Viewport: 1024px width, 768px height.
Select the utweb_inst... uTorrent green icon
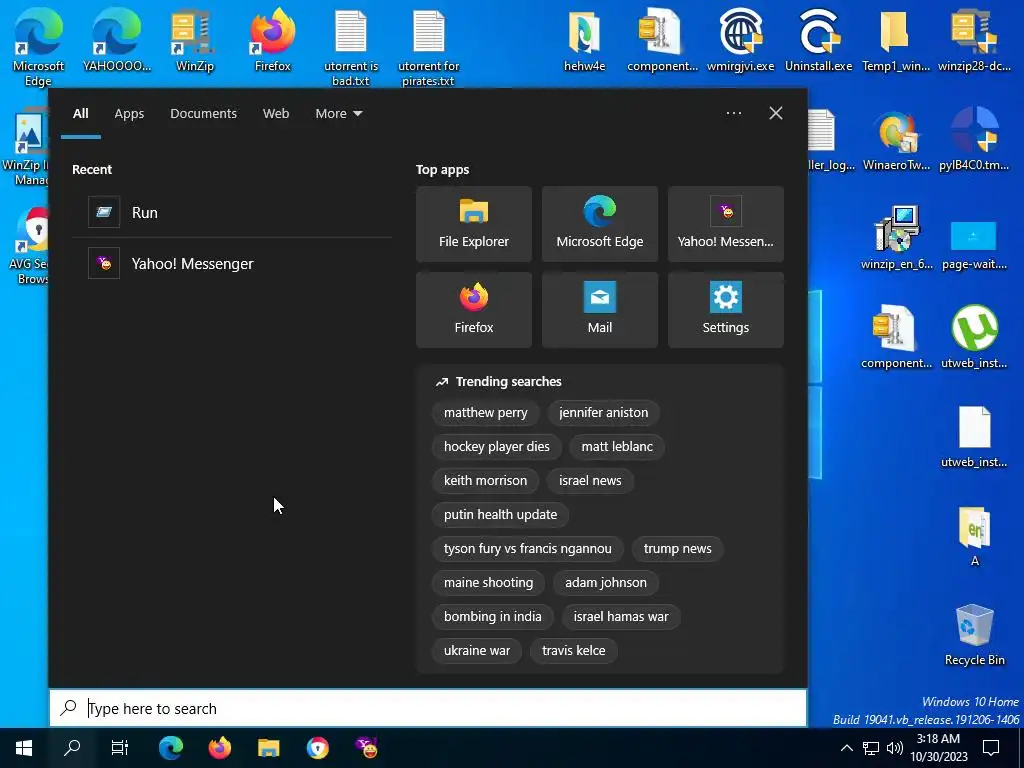[x=974, y=337]
